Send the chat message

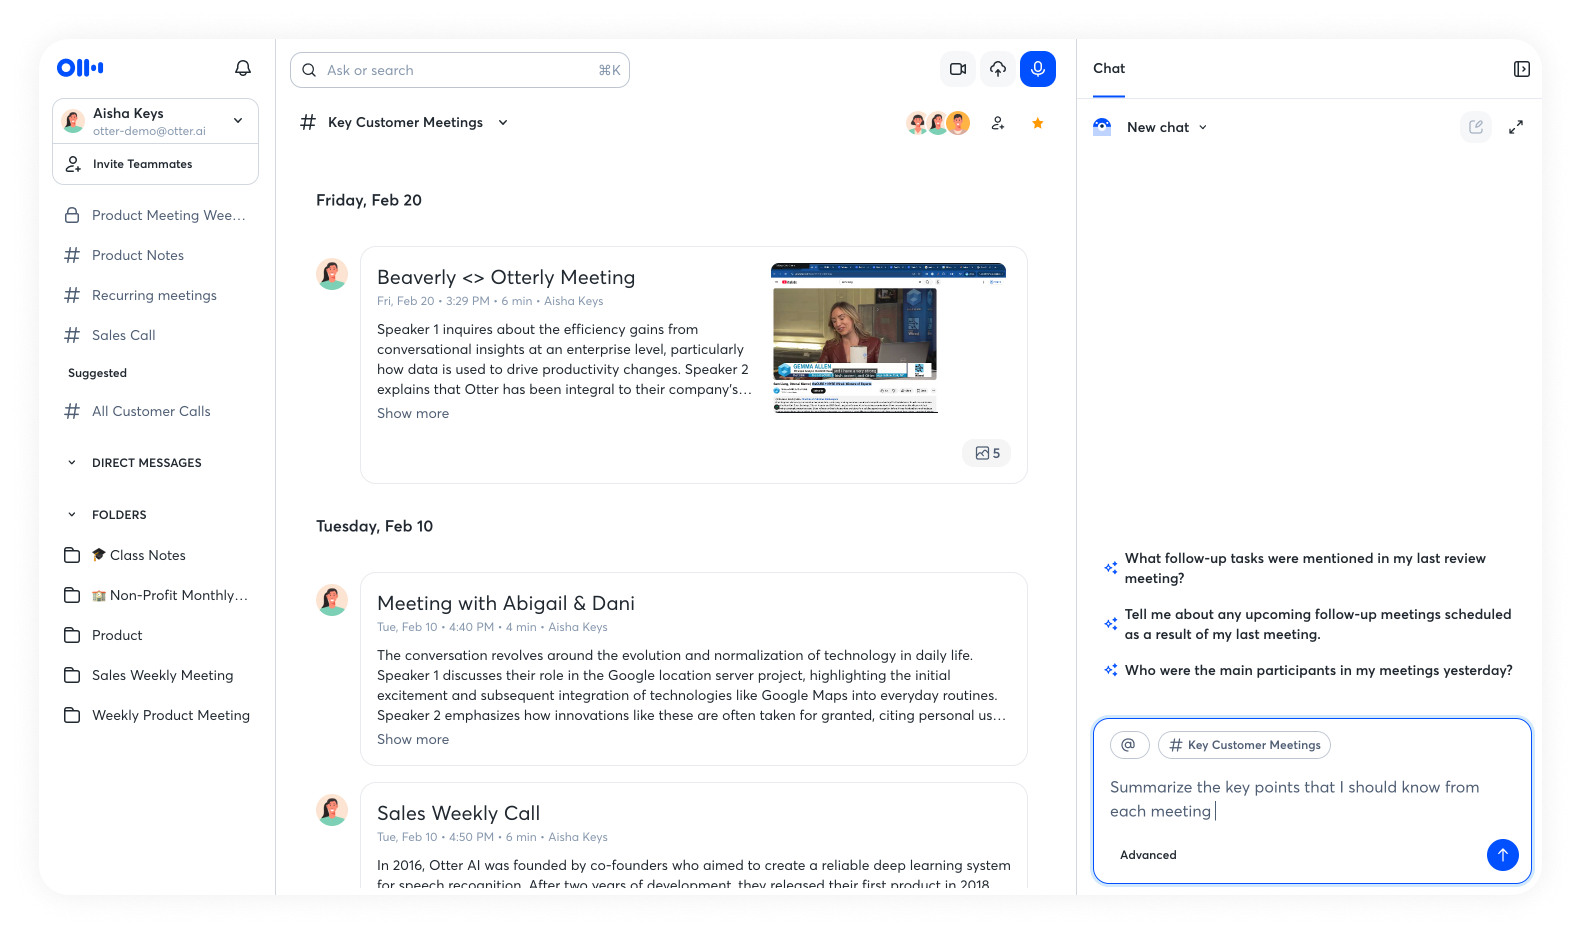1502,855
